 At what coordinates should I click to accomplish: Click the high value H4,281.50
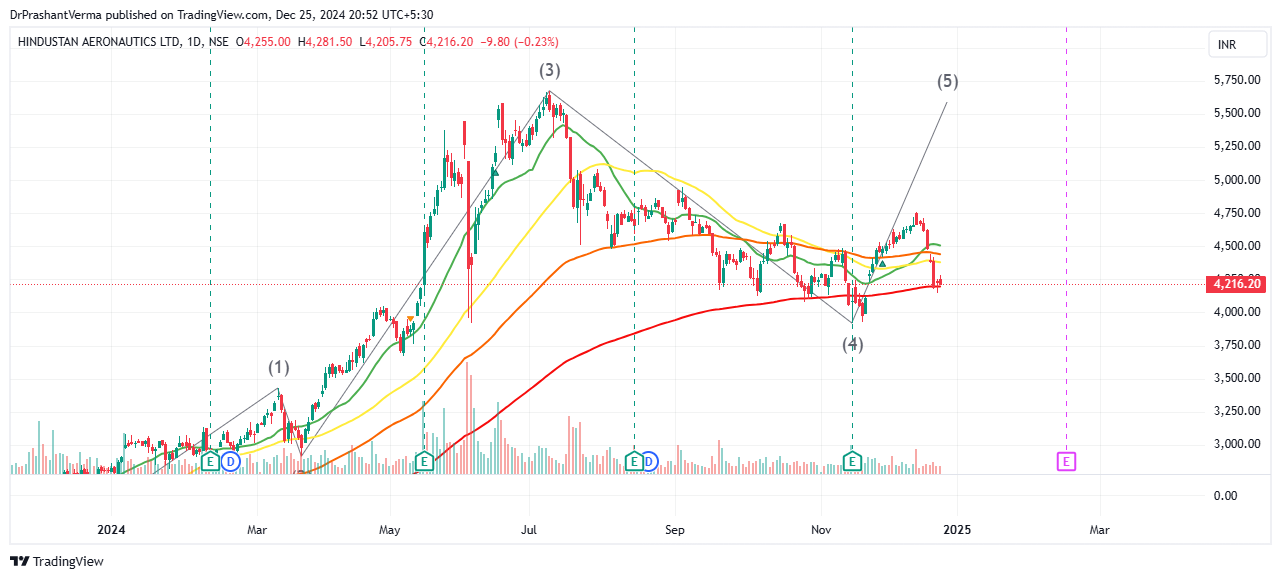[325, 42]
